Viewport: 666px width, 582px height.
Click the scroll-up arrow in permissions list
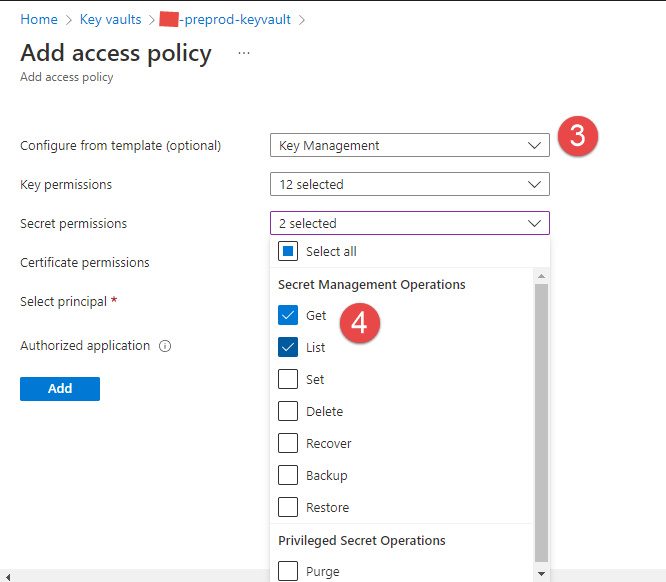pyautogui.click(x=541, y=275)
